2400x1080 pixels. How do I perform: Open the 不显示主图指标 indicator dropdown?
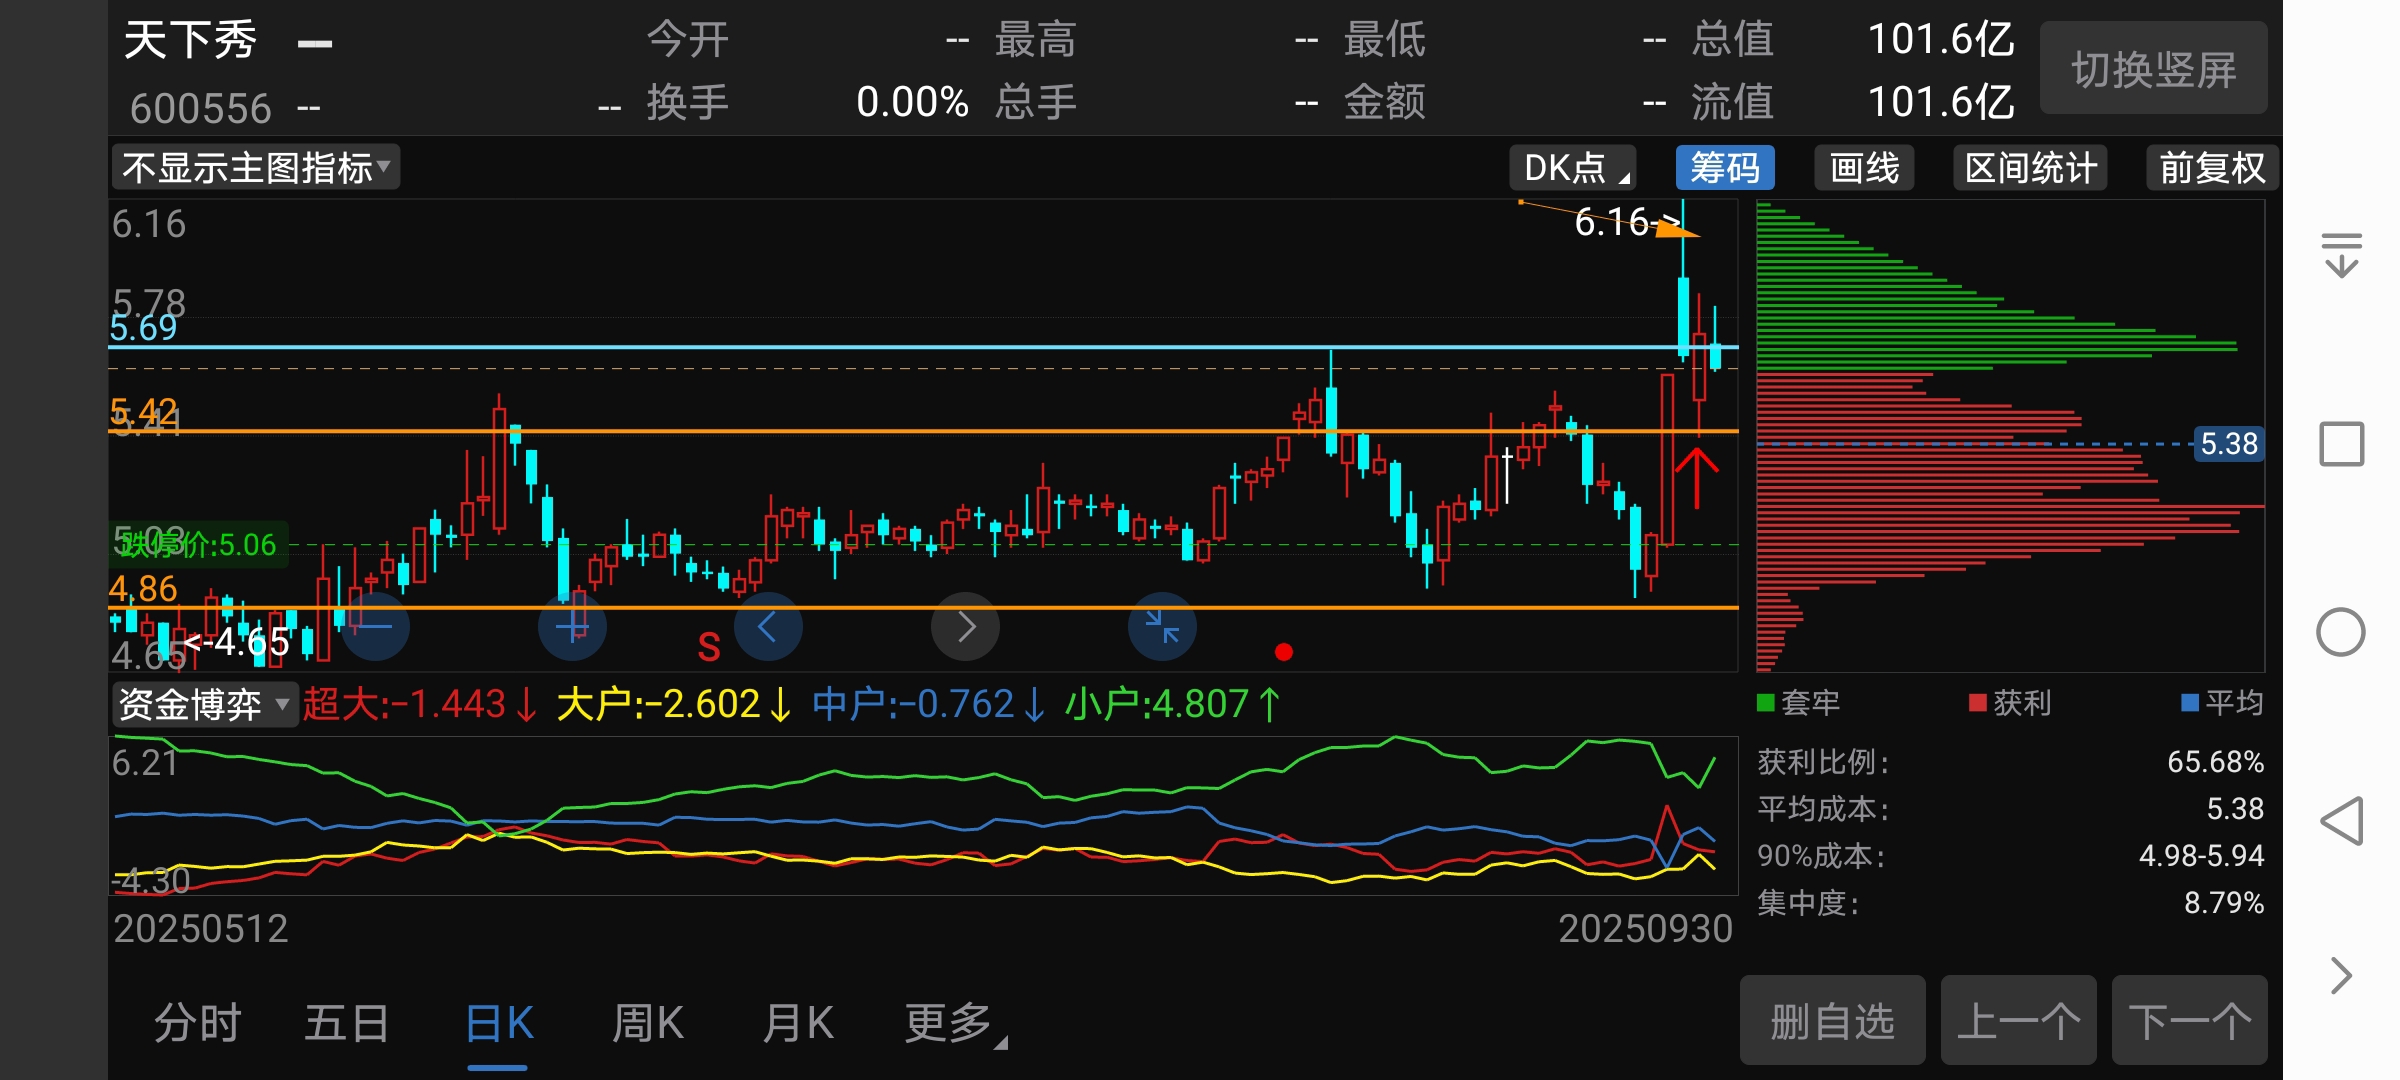pos(256,168)
